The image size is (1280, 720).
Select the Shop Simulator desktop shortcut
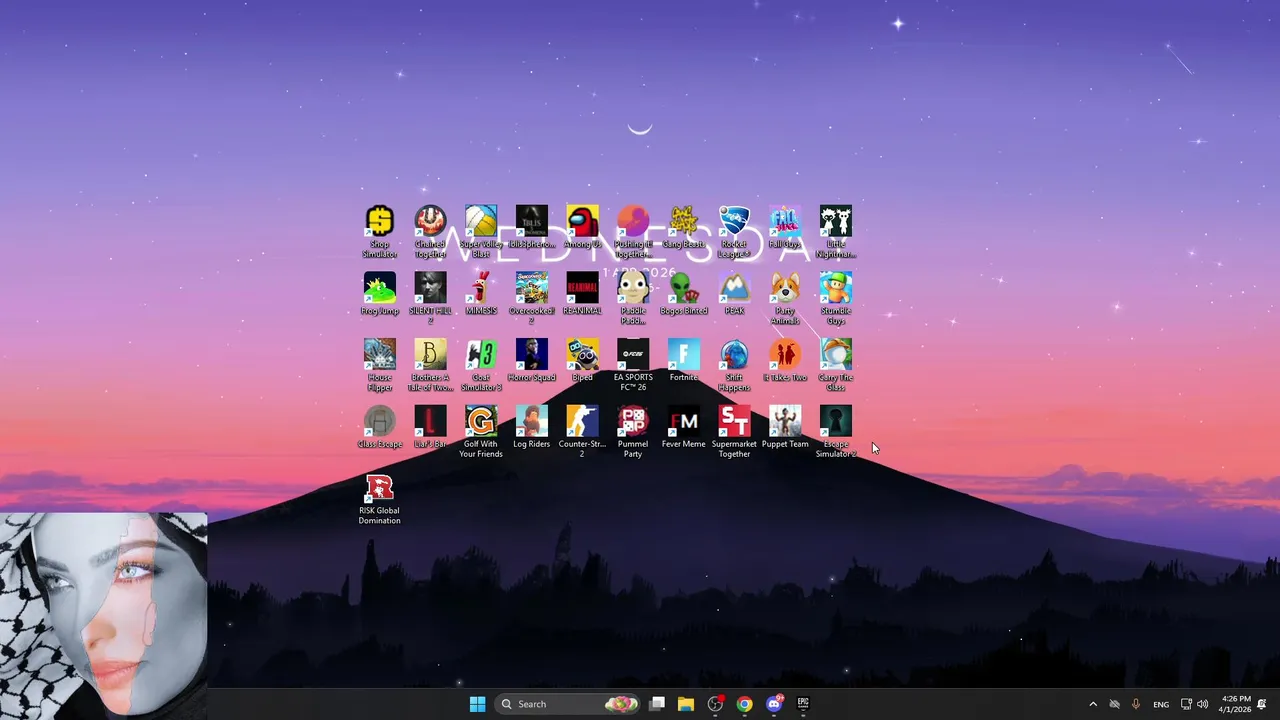point(380,222)
